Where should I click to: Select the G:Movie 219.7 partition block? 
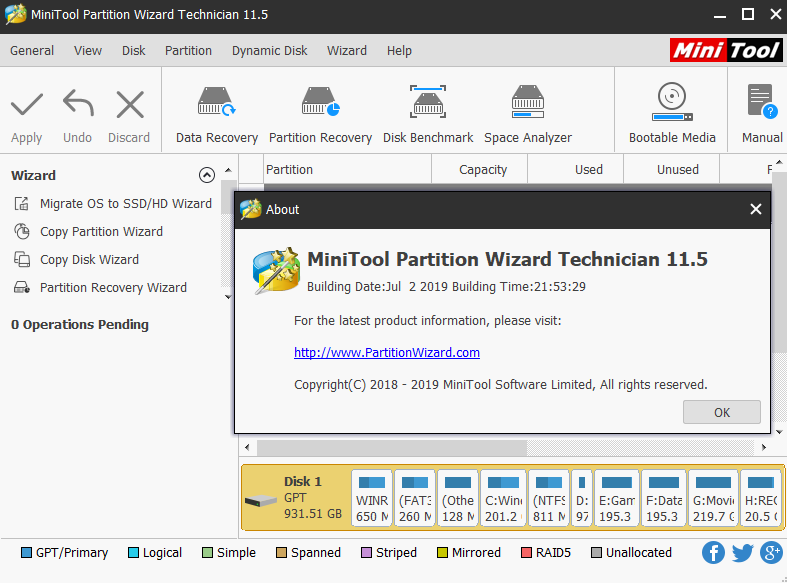[713, 498]
